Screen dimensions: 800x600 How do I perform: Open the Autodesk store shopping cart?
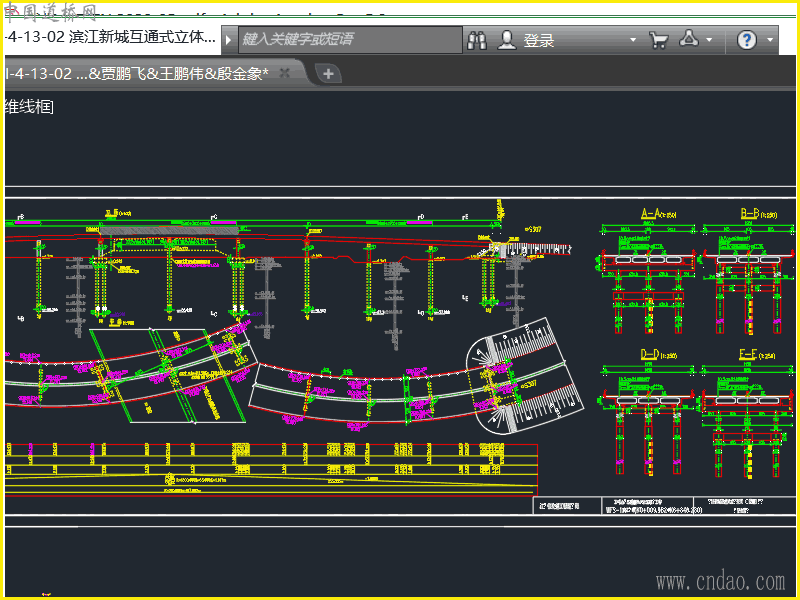click(x=658, y=40)
